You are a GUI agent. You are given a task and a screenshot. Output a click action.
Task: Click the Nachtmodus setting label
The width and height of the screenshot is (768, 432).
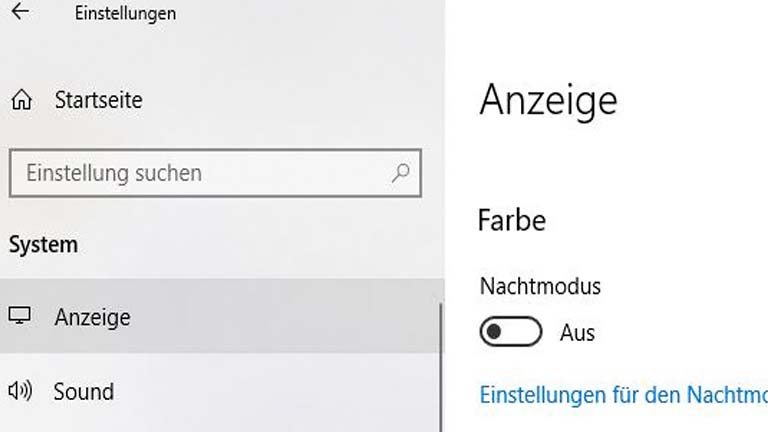(x=540, y=286)
